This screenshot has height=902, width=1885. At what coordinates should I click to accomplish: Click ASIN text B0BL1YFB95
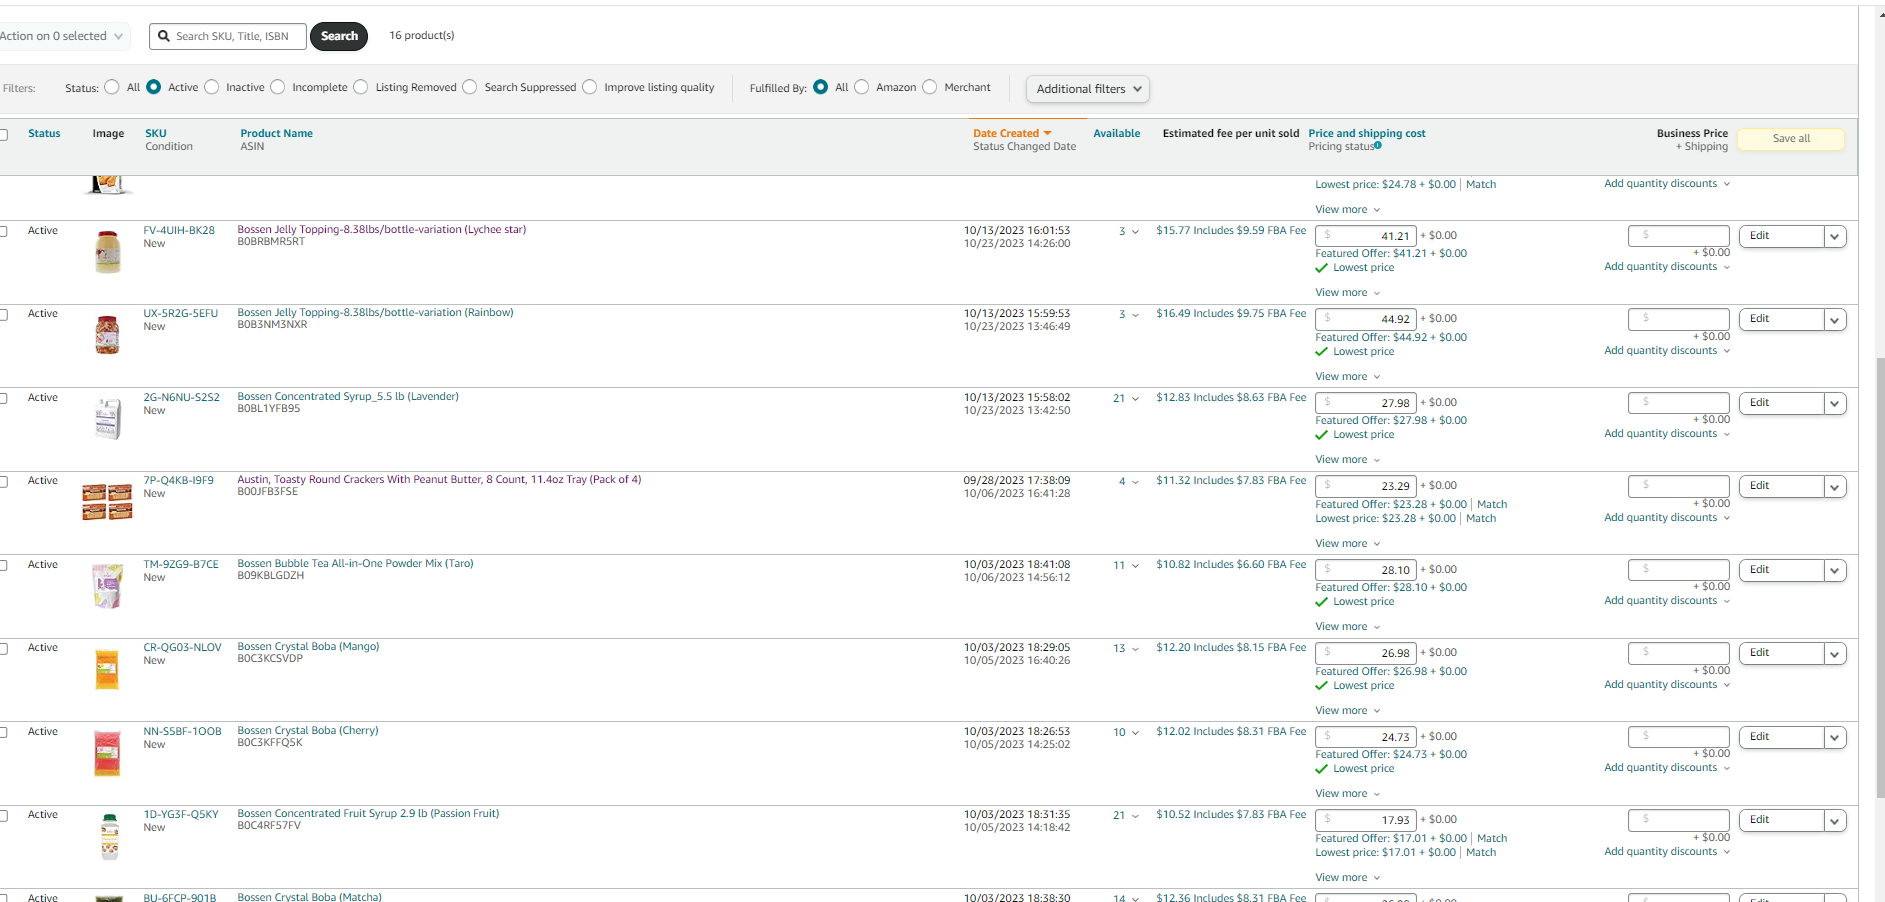pos(268,409)
